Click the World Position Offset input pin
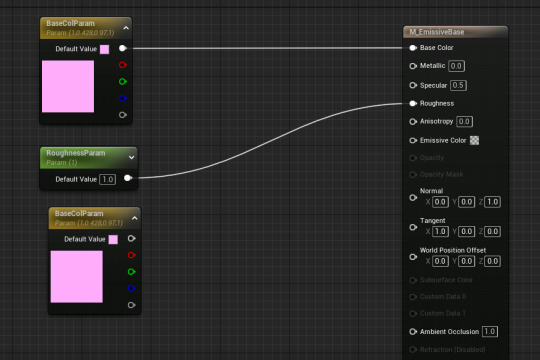The image size is (540, 360). (413, 257)
